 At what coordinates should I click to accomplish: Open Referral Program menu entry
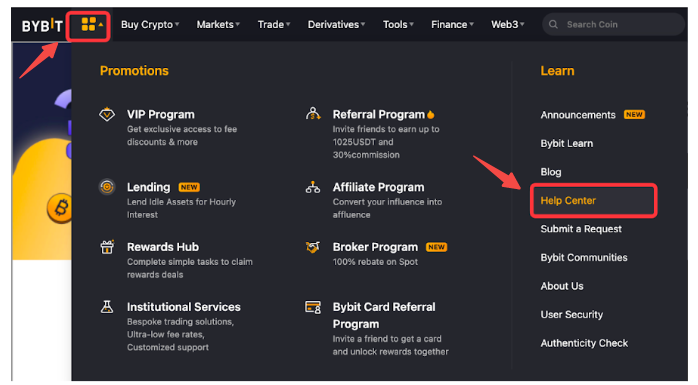pyautogui.click(x=379, y=114)
